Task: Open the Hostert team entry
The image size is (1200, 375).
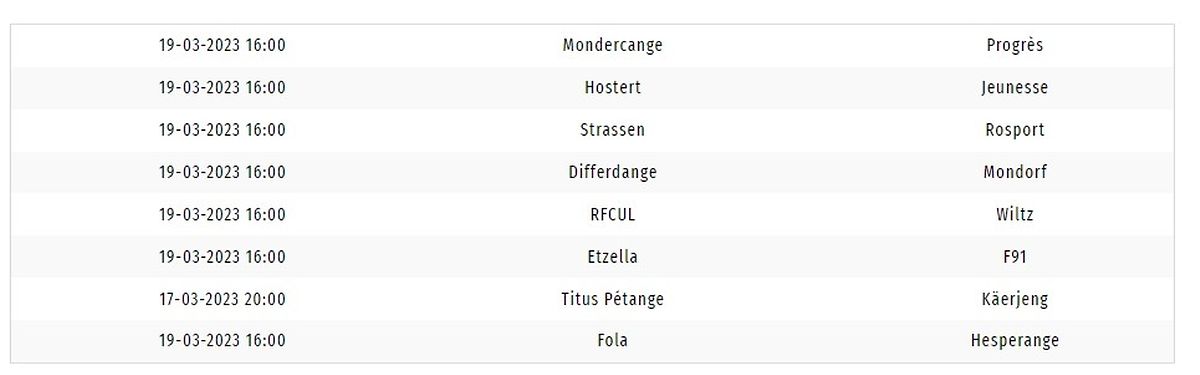Action: pos(612,87)
